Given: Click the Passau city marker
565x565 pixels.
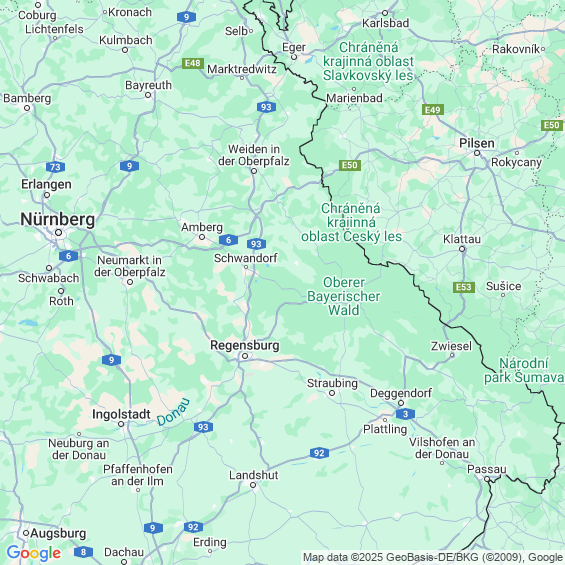Looking at the screenshot, I should (487, 479).
